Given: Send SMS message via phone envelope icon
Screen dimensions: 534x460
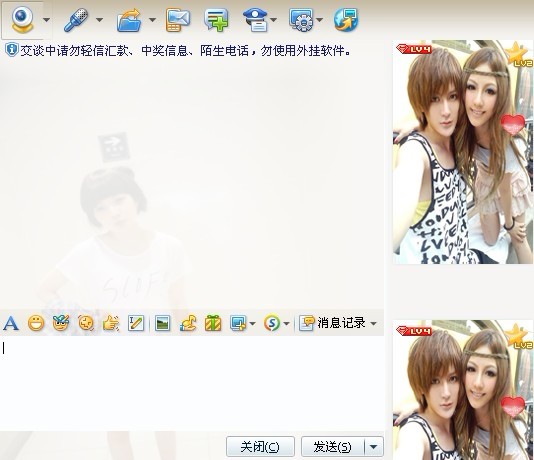Looking at the screenshot, I should (x=178, y=20).
